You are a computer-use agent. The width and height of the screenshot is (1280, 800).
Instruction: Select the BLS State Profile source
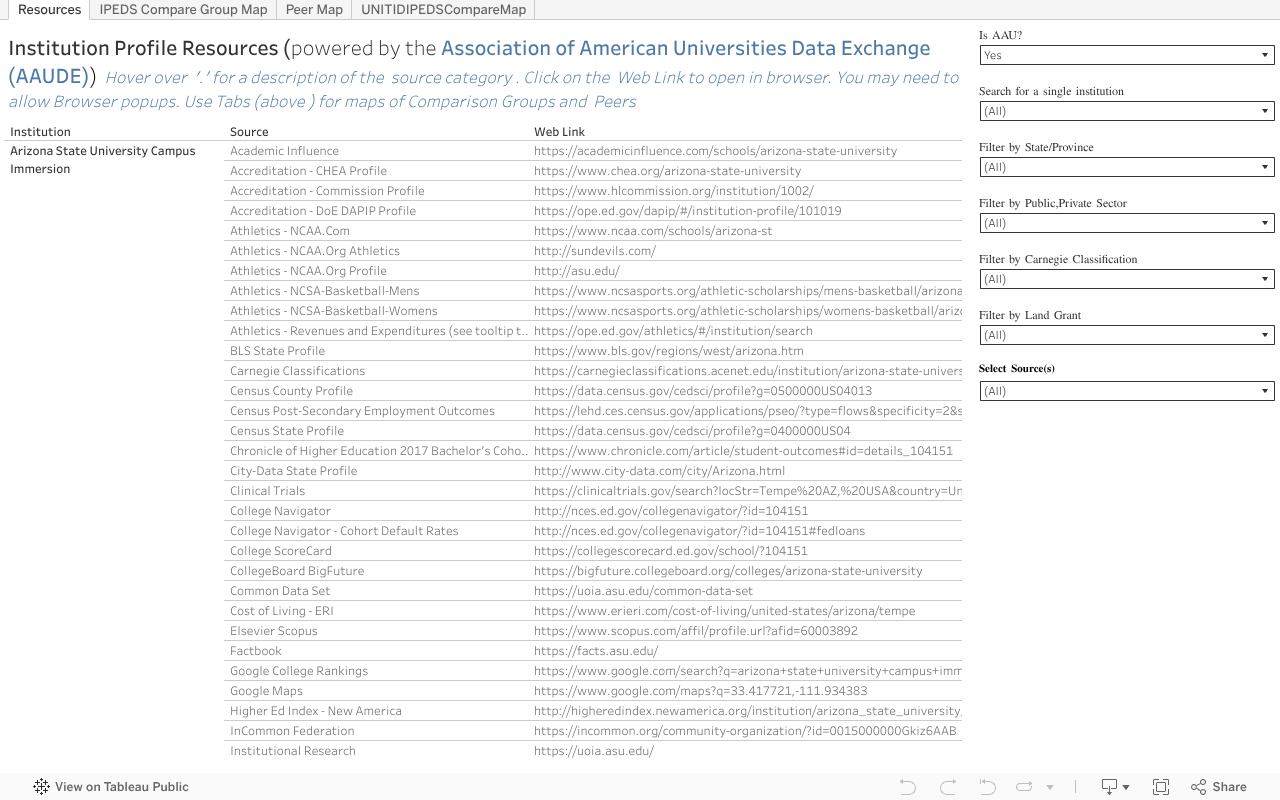coord(277,351)
